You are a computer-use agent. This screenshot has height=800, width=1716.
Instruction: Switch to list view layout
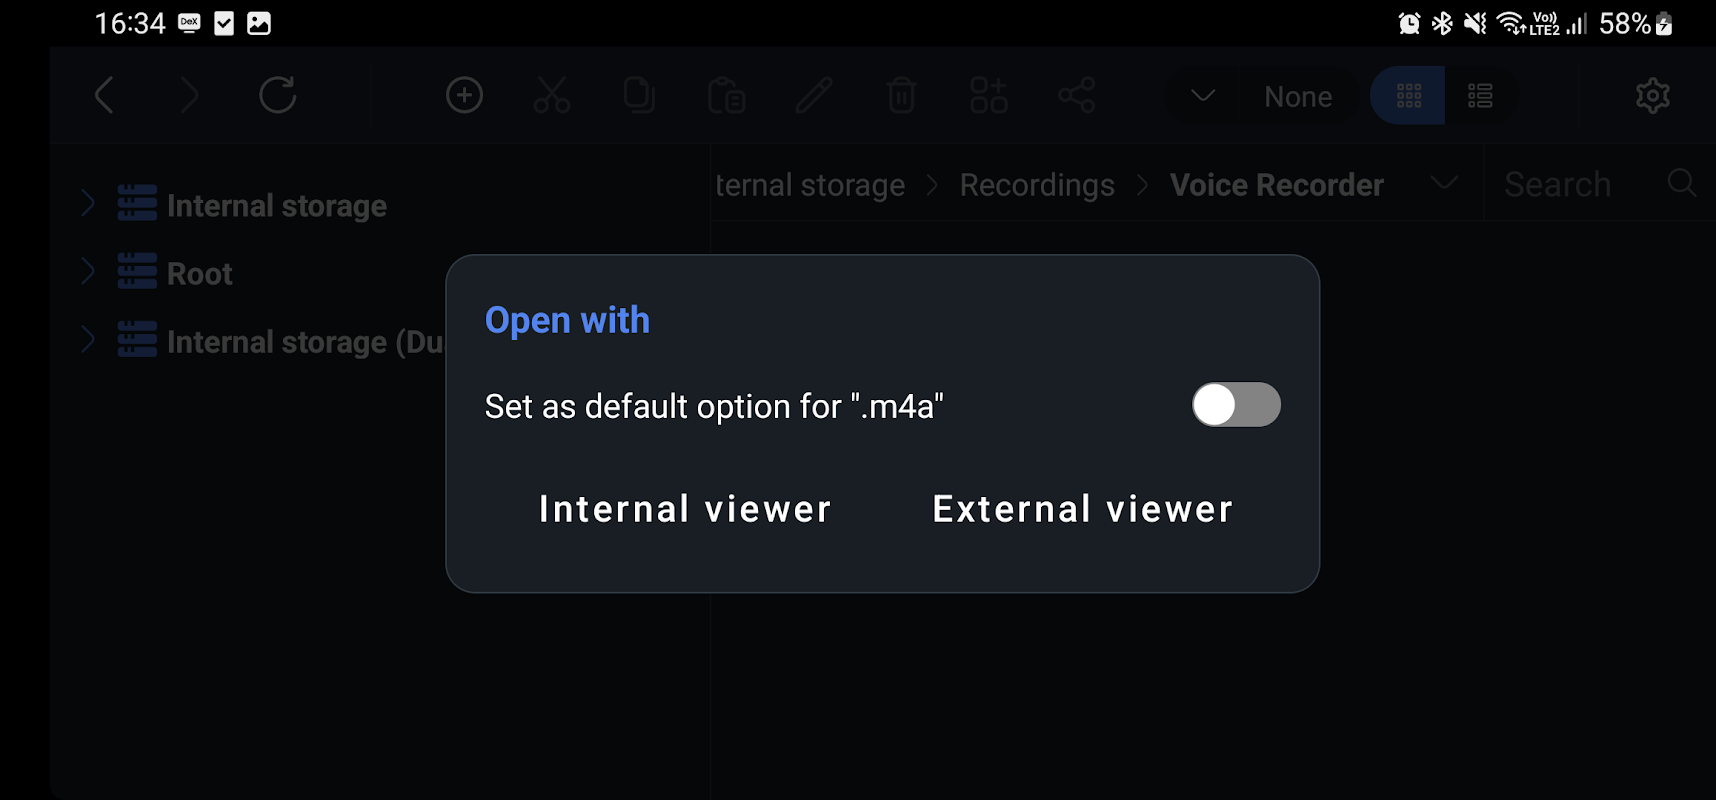(x=1480, y=96)
